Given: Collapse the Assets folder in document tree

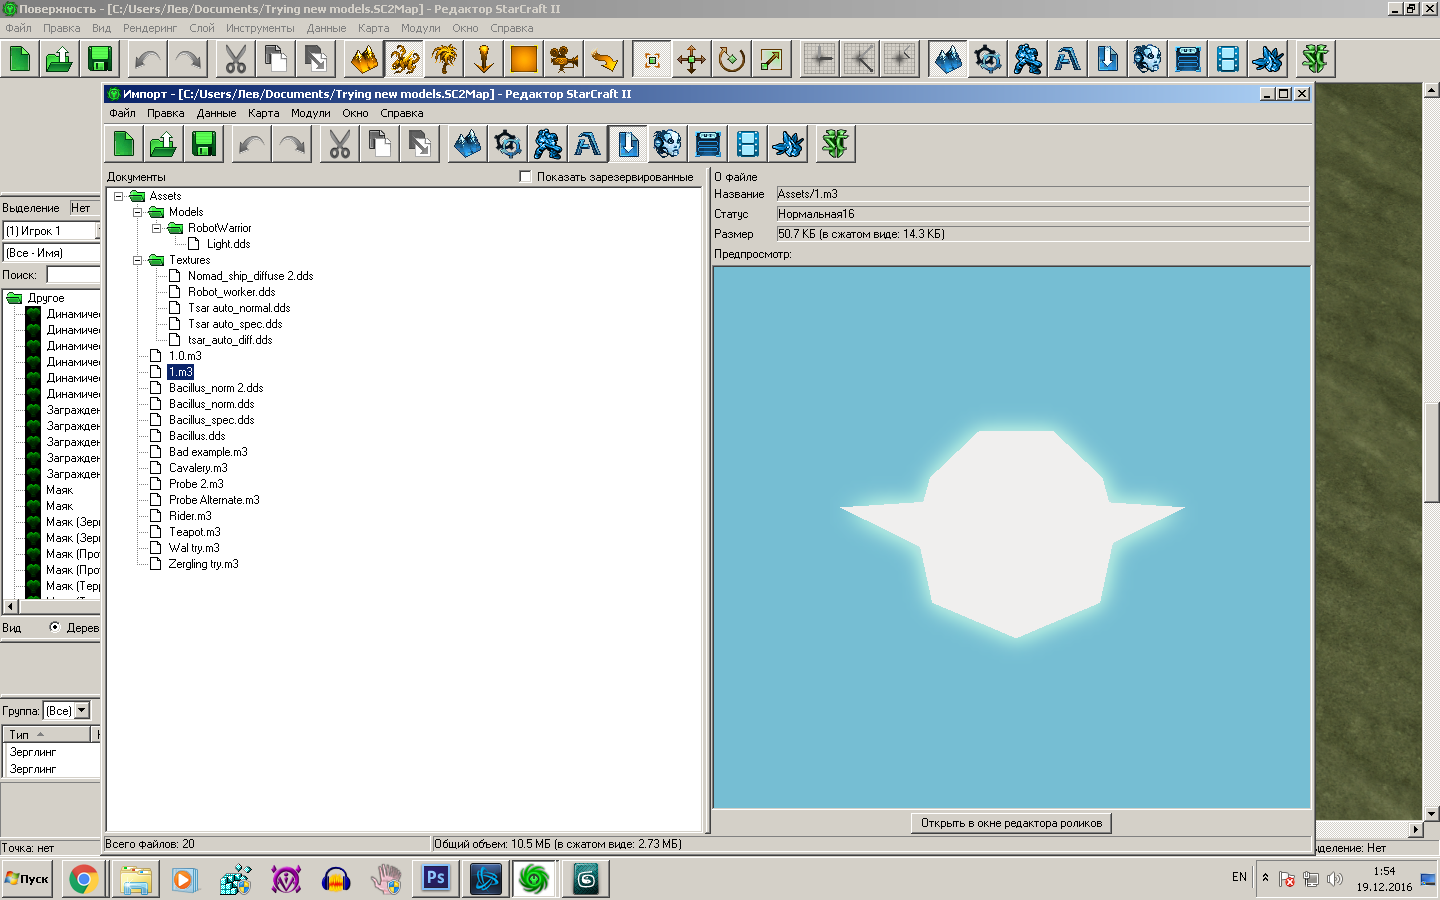Looking at the screenshot, I should [118, 196].
